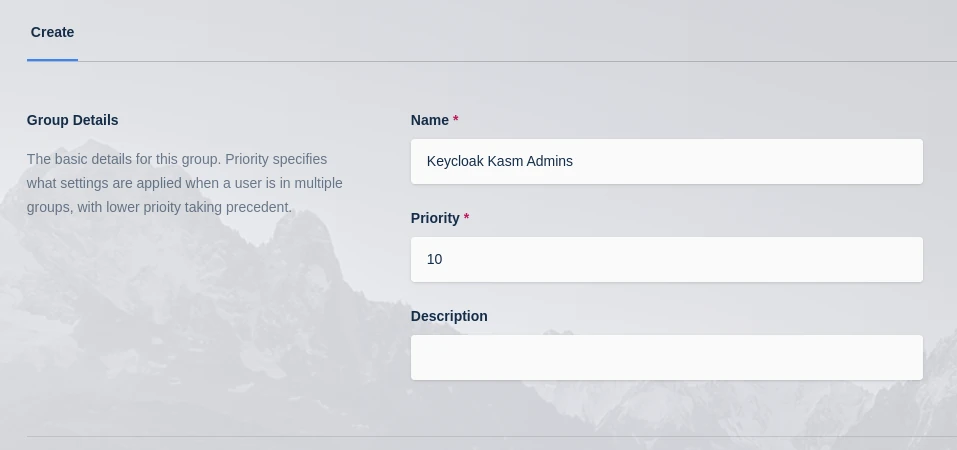Place cursor on the word Keycloak

(454, 161)
